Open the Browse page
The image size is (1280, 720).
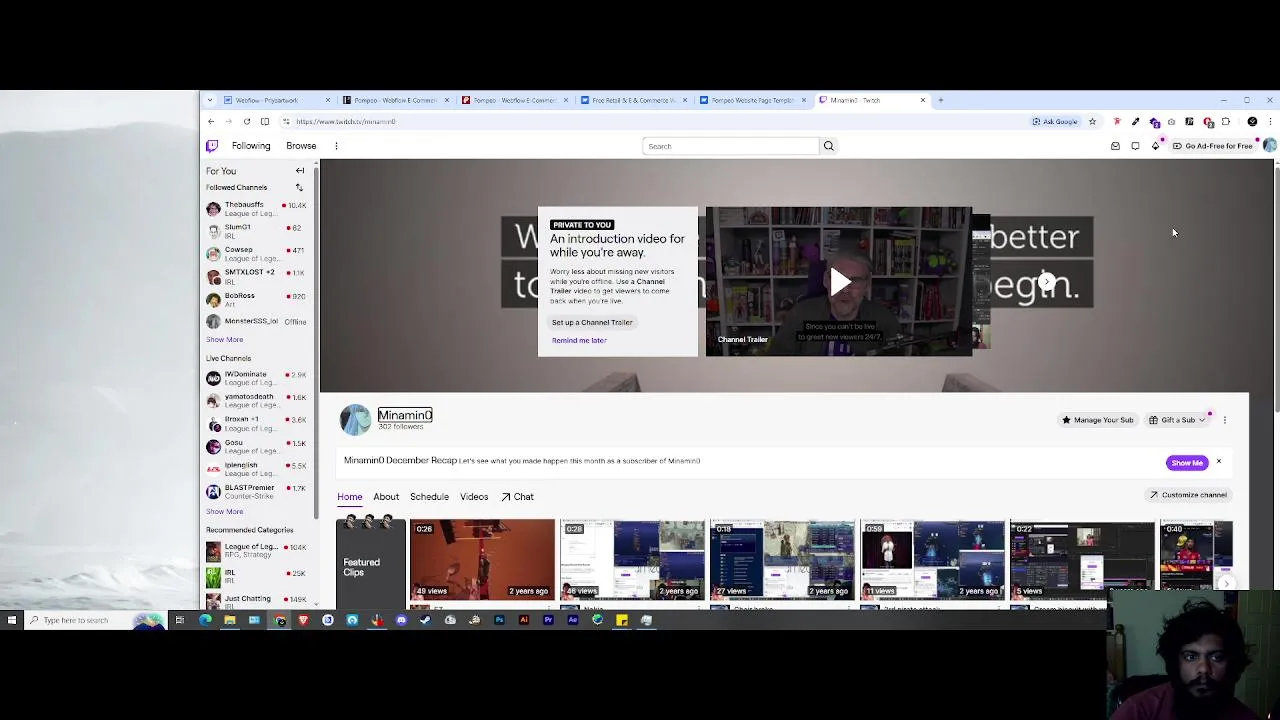click(301, 146)
